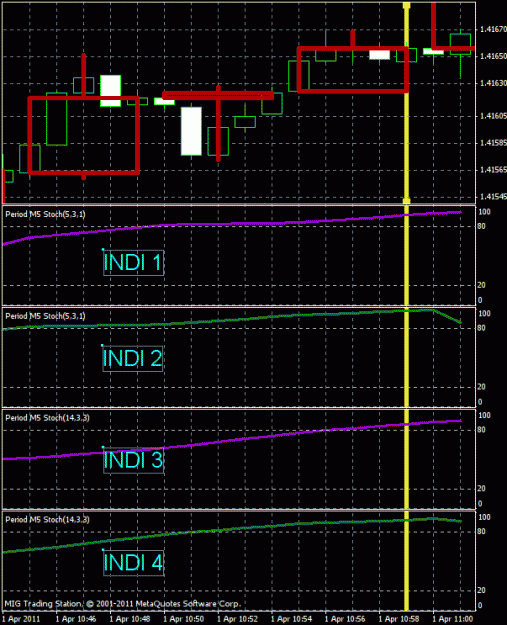The width and height of the screenshot is (507, 625).
Task: Select the INDI 3 text label
Action: click(133, 460)
